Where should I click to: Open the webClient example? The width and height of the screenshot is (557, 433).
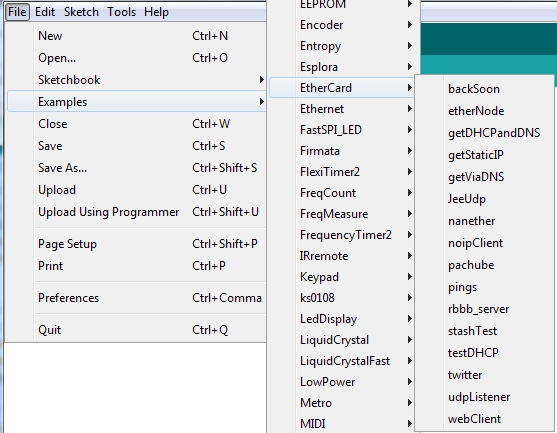tap(484, 419)
